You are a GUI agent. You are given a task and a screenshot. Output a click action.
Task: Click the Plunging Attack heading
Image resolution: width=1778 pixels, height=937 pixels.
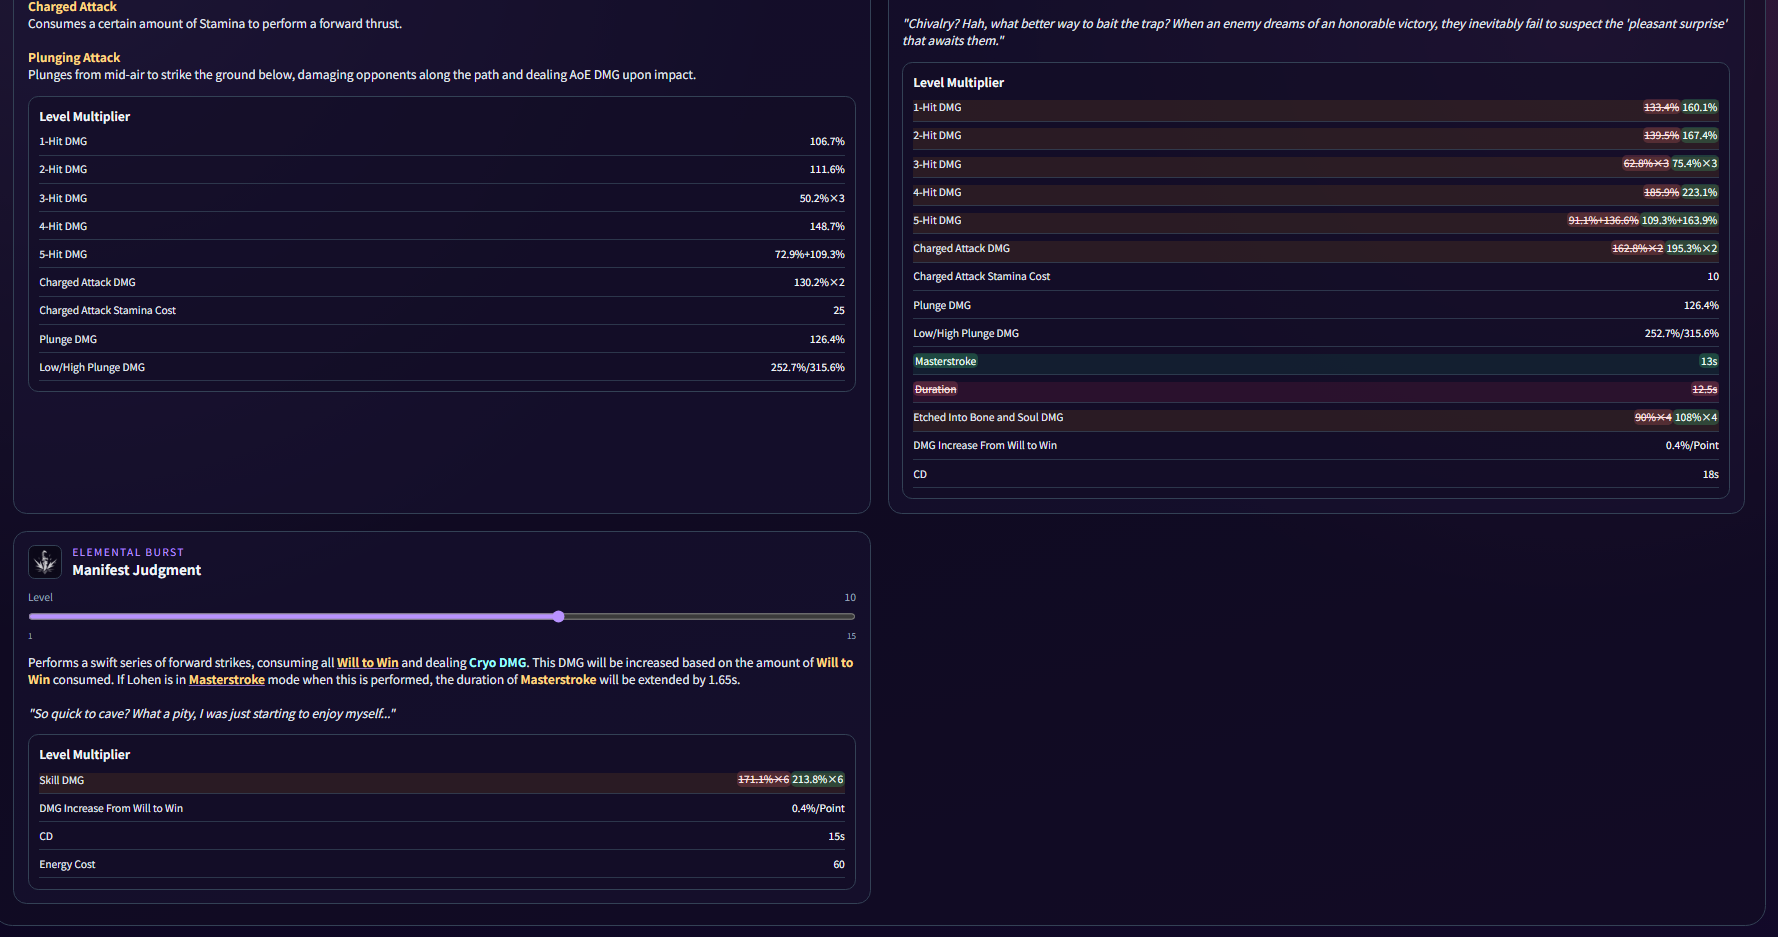[x=74, y=58]
